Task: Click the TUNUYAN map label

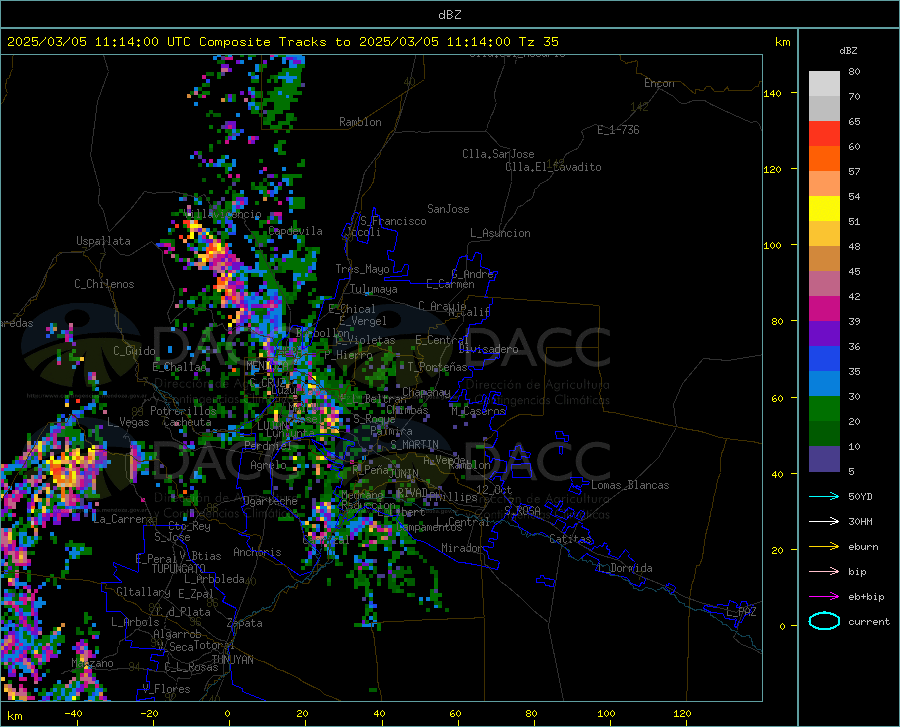Action: point(232,660)
